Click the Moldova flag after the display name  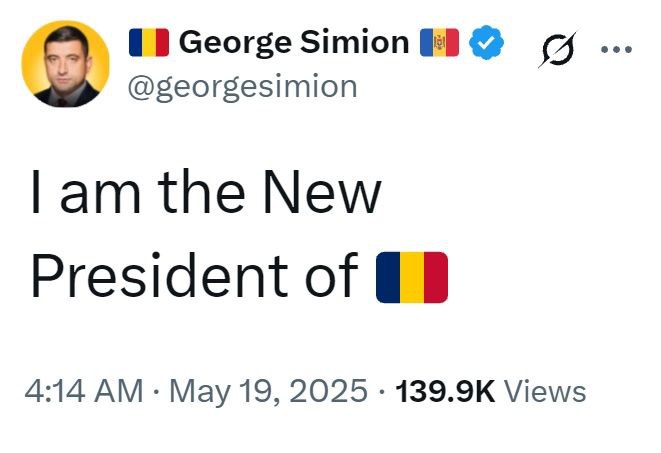439,42
